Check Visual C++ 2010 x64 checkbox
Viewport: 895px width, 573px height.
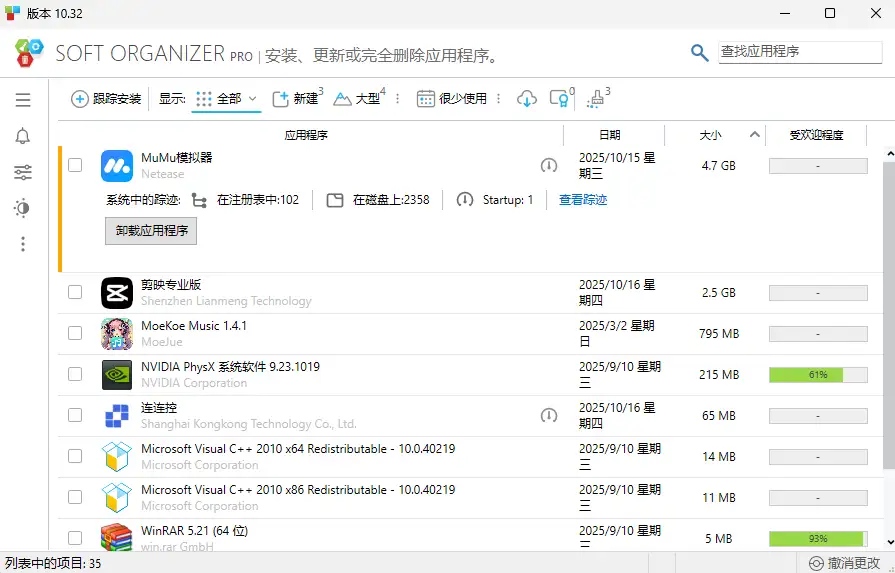(x=75, y=457)
